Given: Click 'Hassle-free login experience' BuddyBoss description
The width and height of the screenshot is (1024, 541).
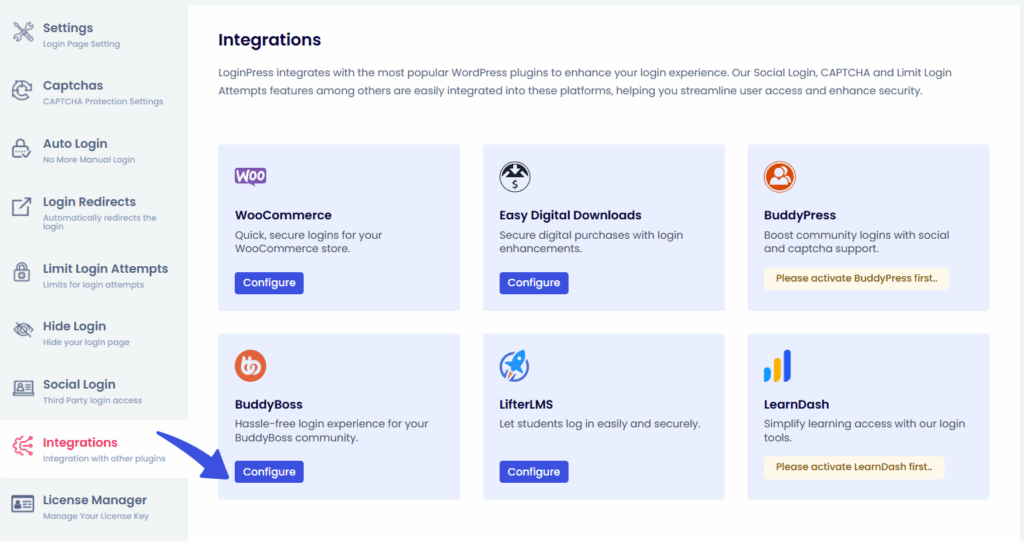Looking at the screenshot, I should click(331, 431).
